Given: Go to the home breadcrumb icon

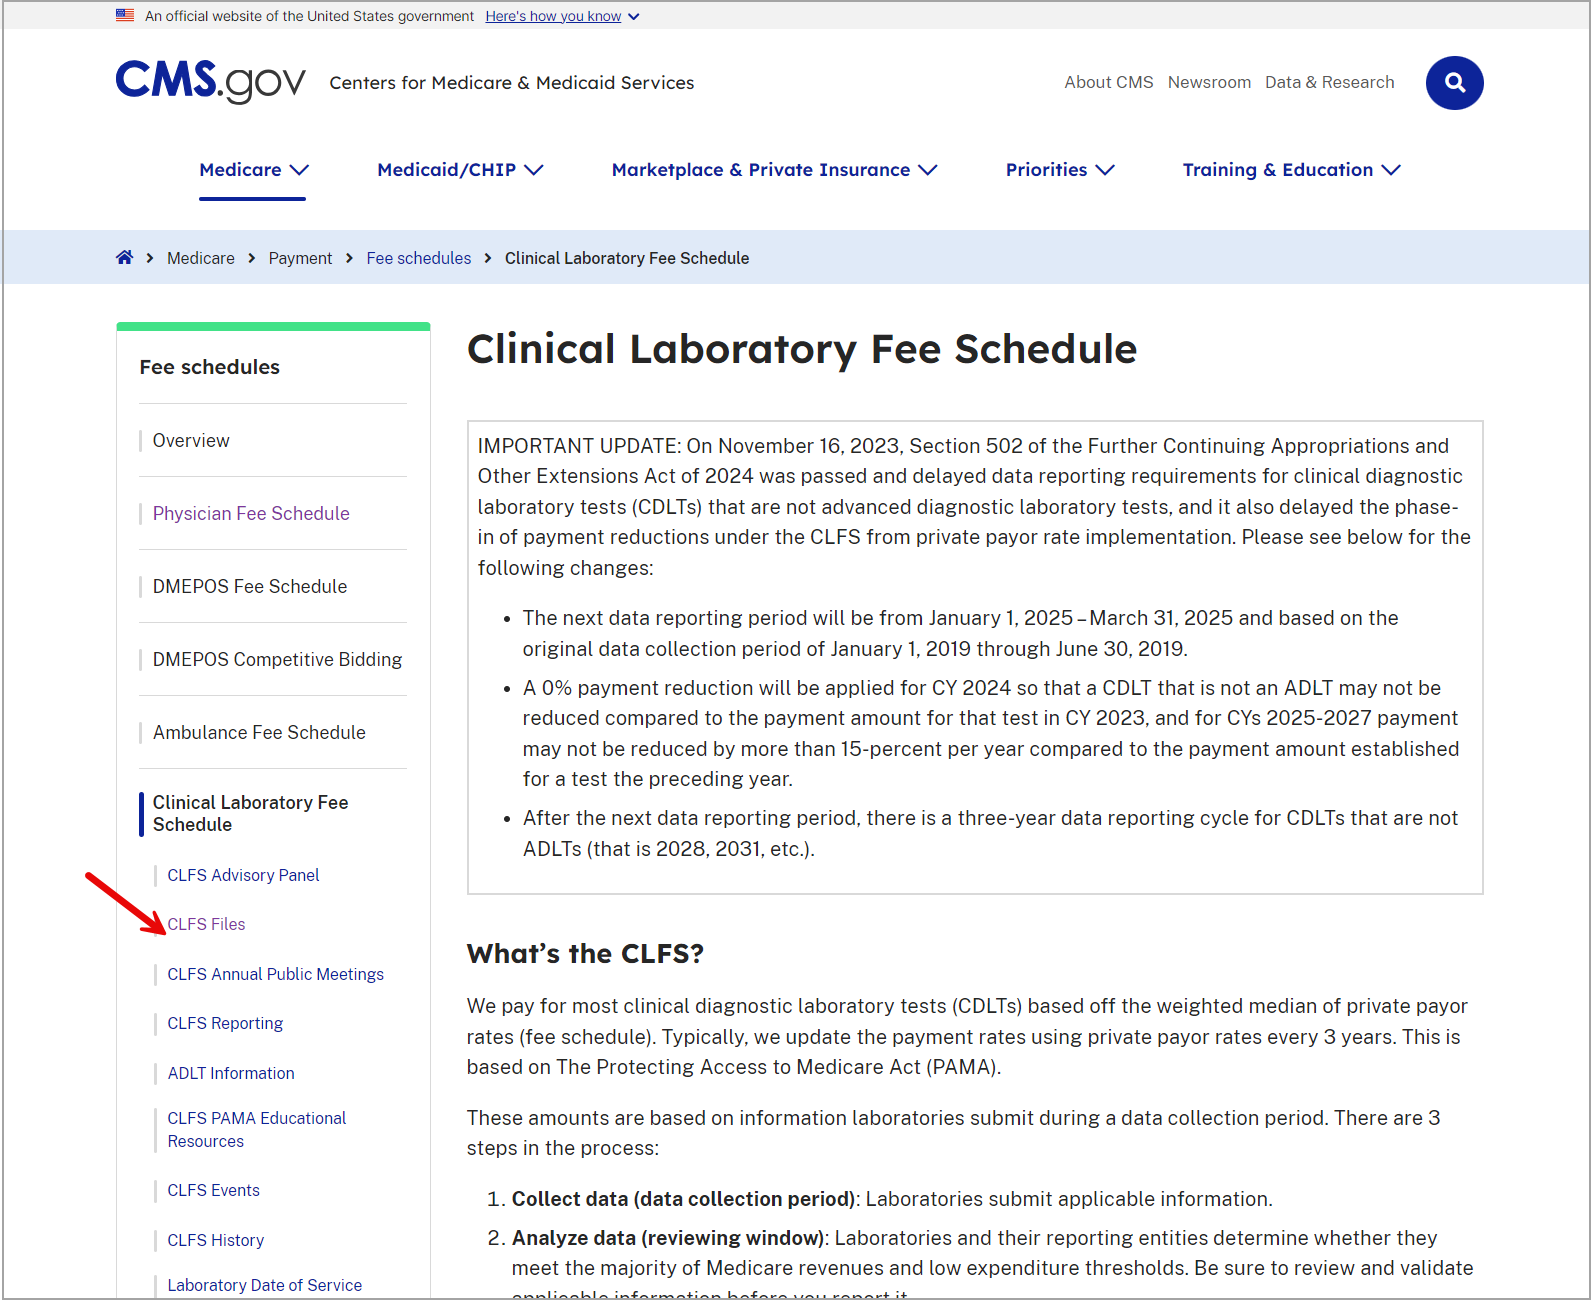Looking at the screenshot, I should [124, 258].
